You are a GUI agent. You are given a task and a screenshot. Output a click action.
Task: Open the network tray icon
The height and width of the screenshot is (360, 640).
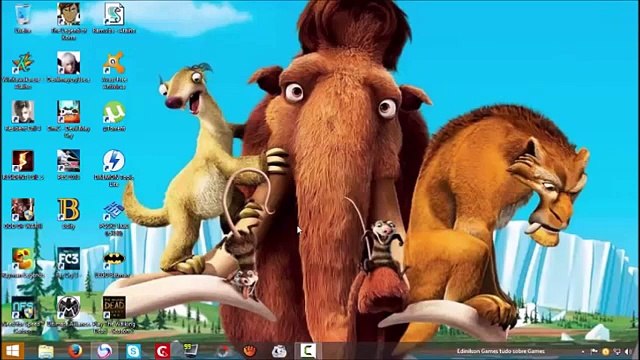click(617, 351)
